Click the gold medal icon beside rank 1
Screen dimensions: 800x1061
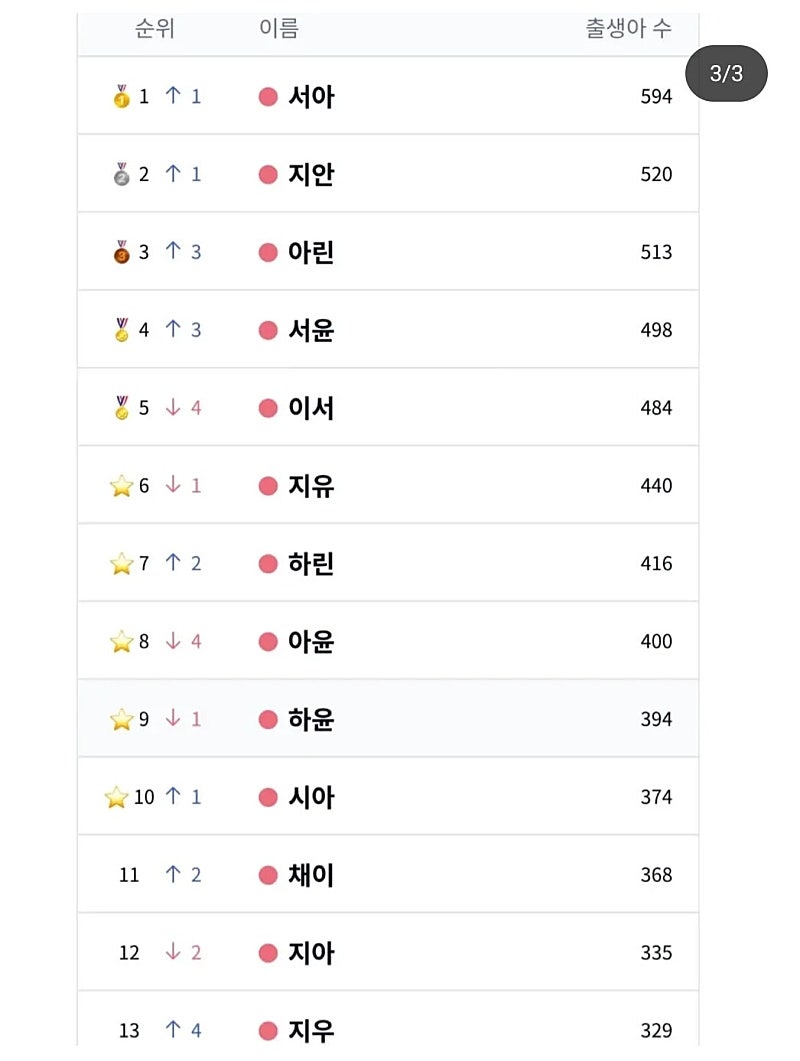[x=122, y=97]
